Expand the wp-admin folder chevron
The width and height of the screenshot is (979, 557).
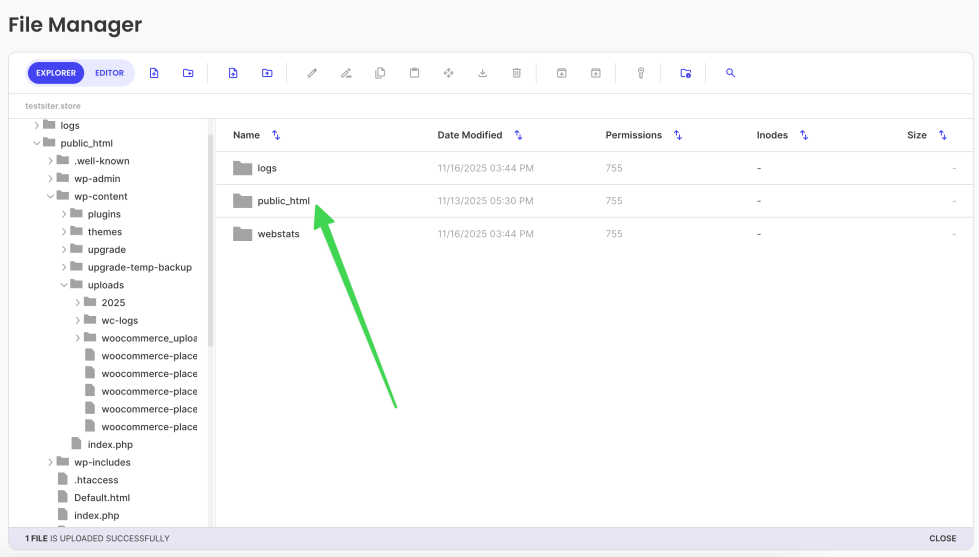coord(51,179)
